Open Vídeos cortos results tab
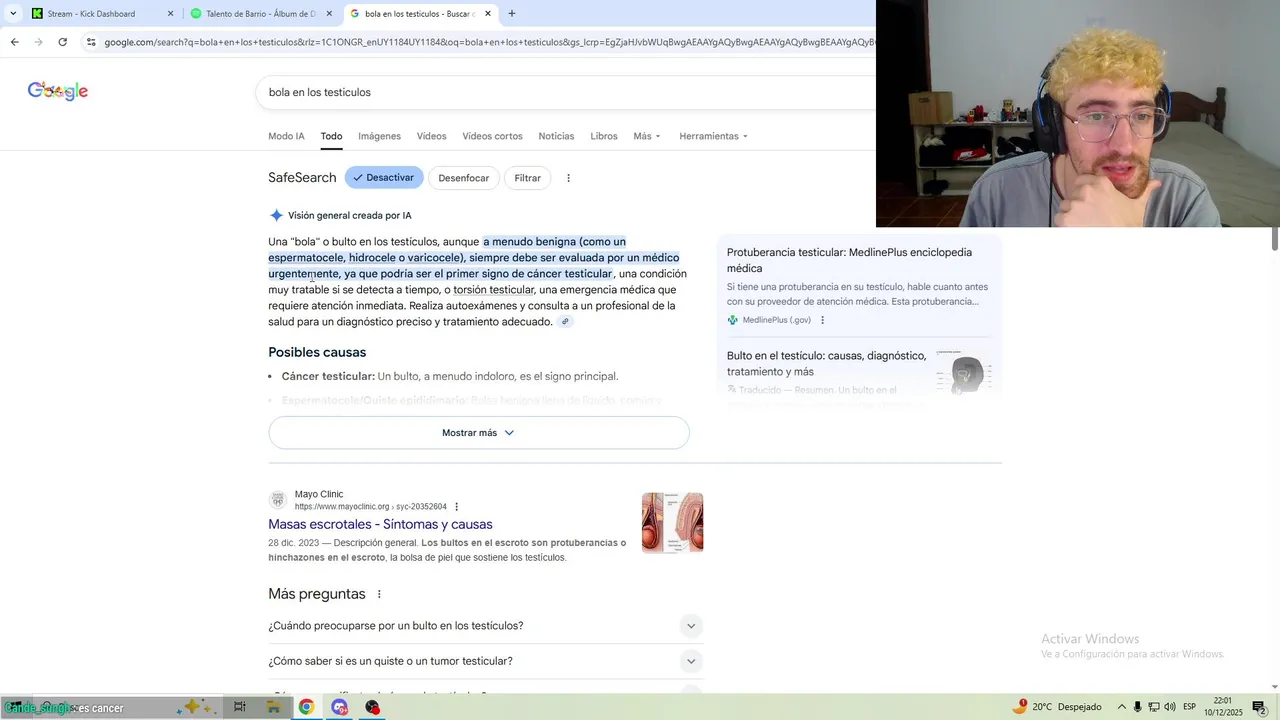The image size is (1280, 720). pos(492,136)
